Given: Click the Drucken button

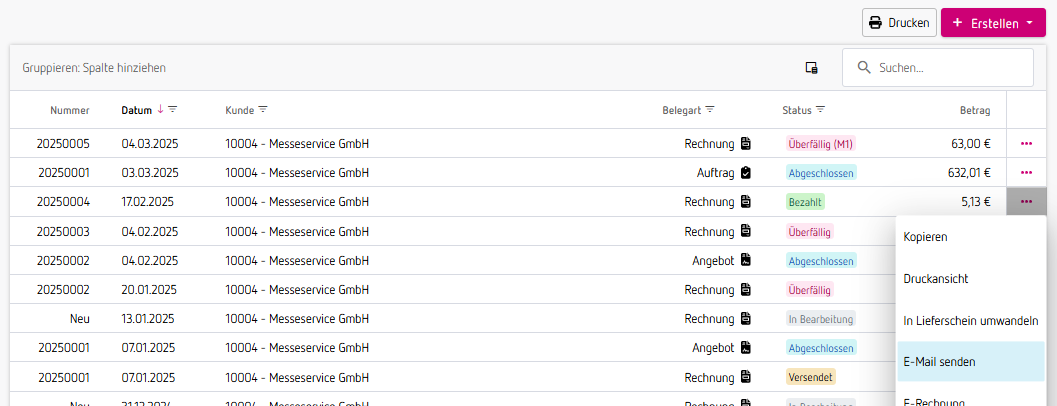Looking at the screenshot, I should pos(899,22).
